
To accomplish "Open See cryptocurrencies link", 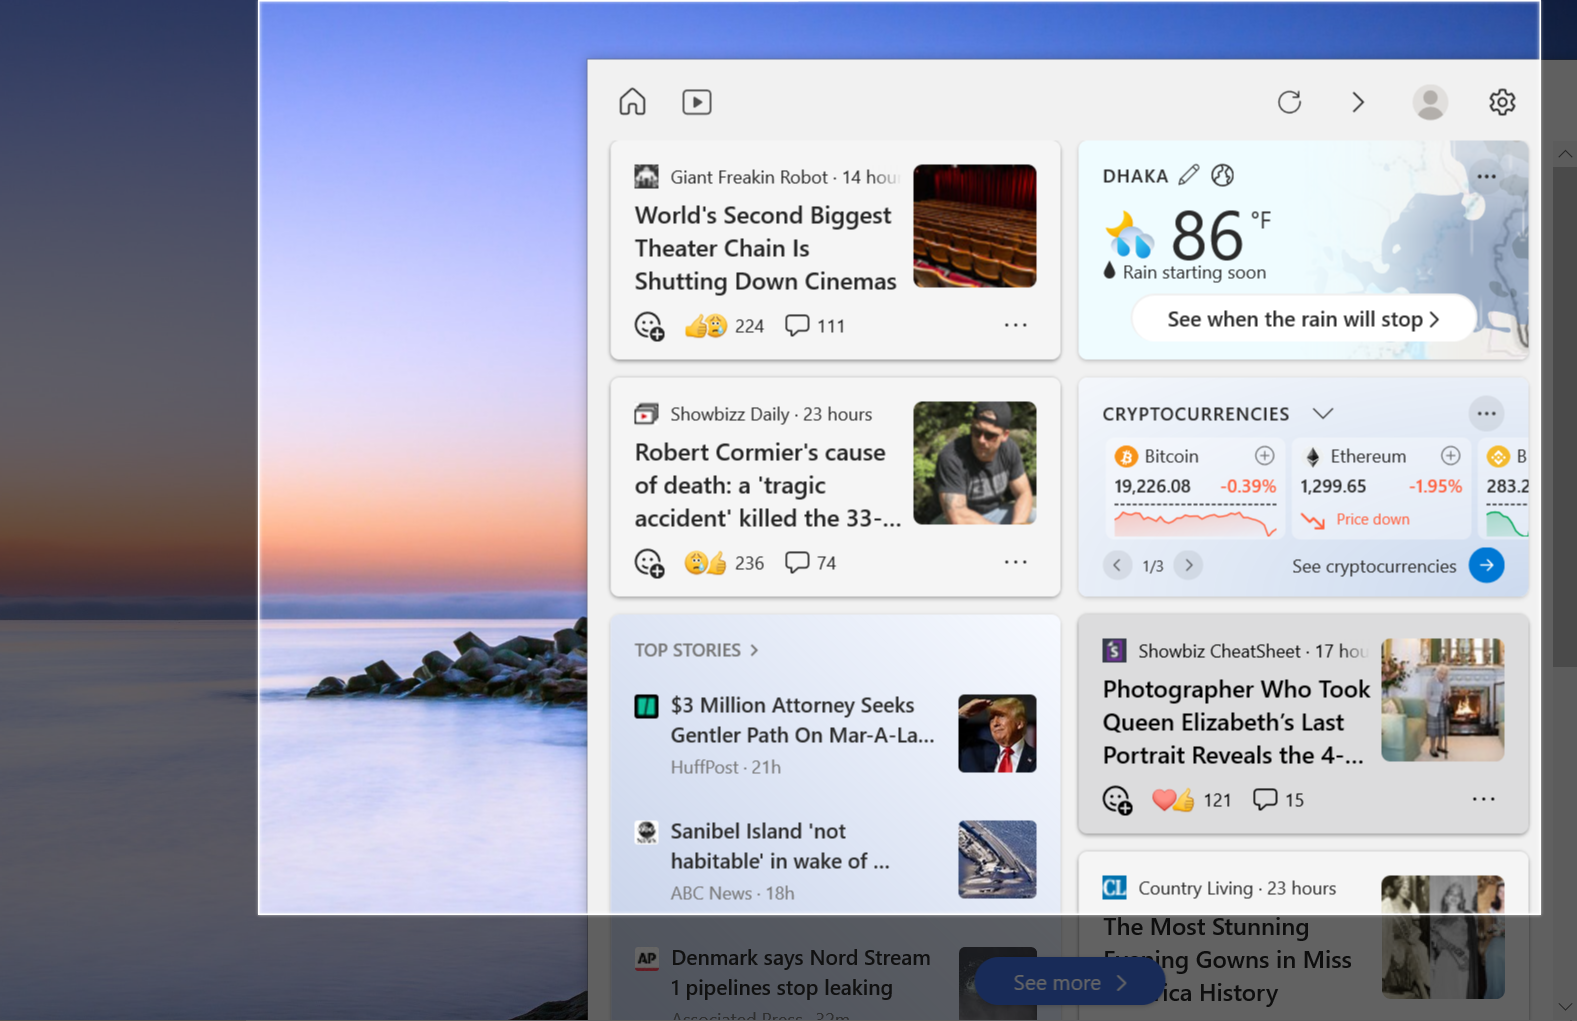I will 1374,566.
